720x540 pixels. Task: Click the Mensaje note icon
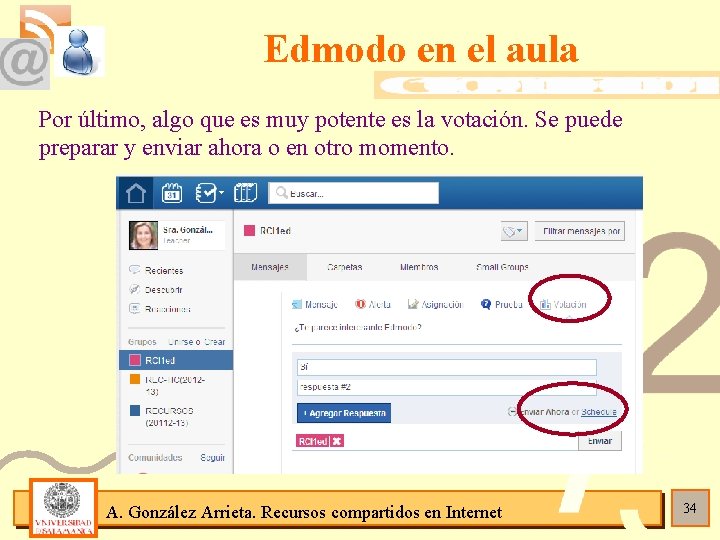[297, 304]
